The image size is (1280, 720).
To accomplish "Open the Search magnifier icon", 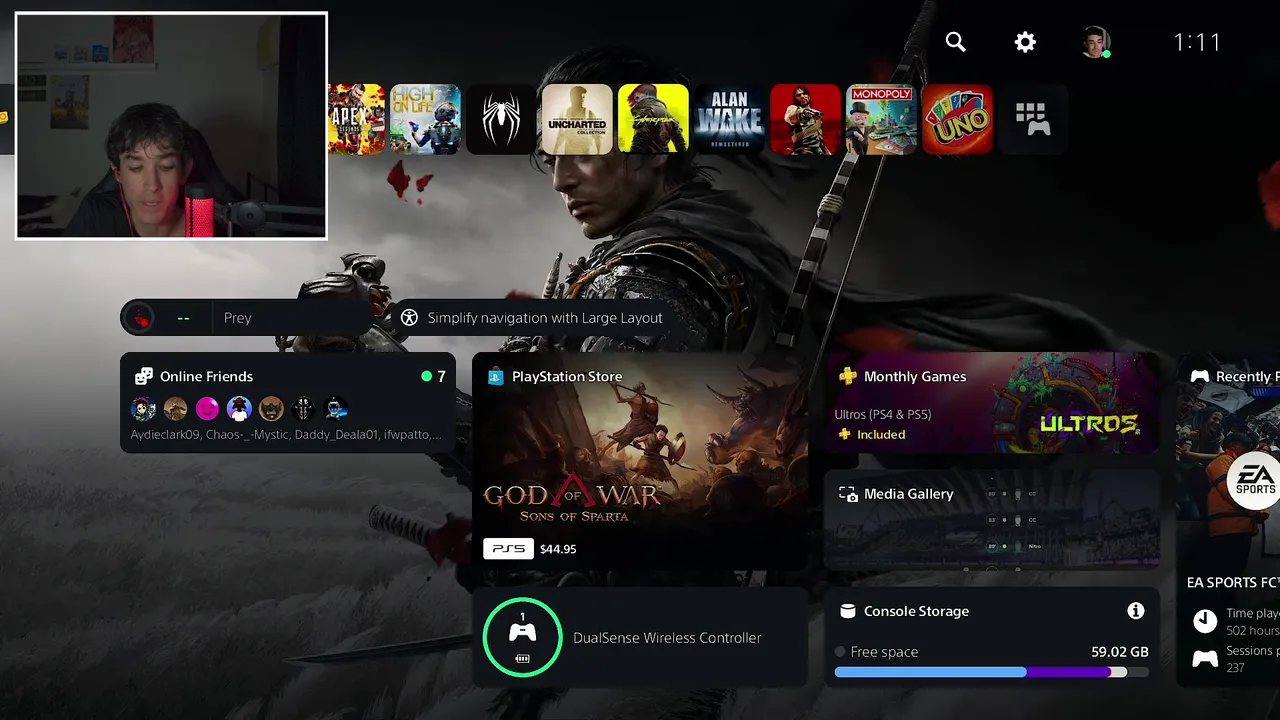I will (956, 42).
